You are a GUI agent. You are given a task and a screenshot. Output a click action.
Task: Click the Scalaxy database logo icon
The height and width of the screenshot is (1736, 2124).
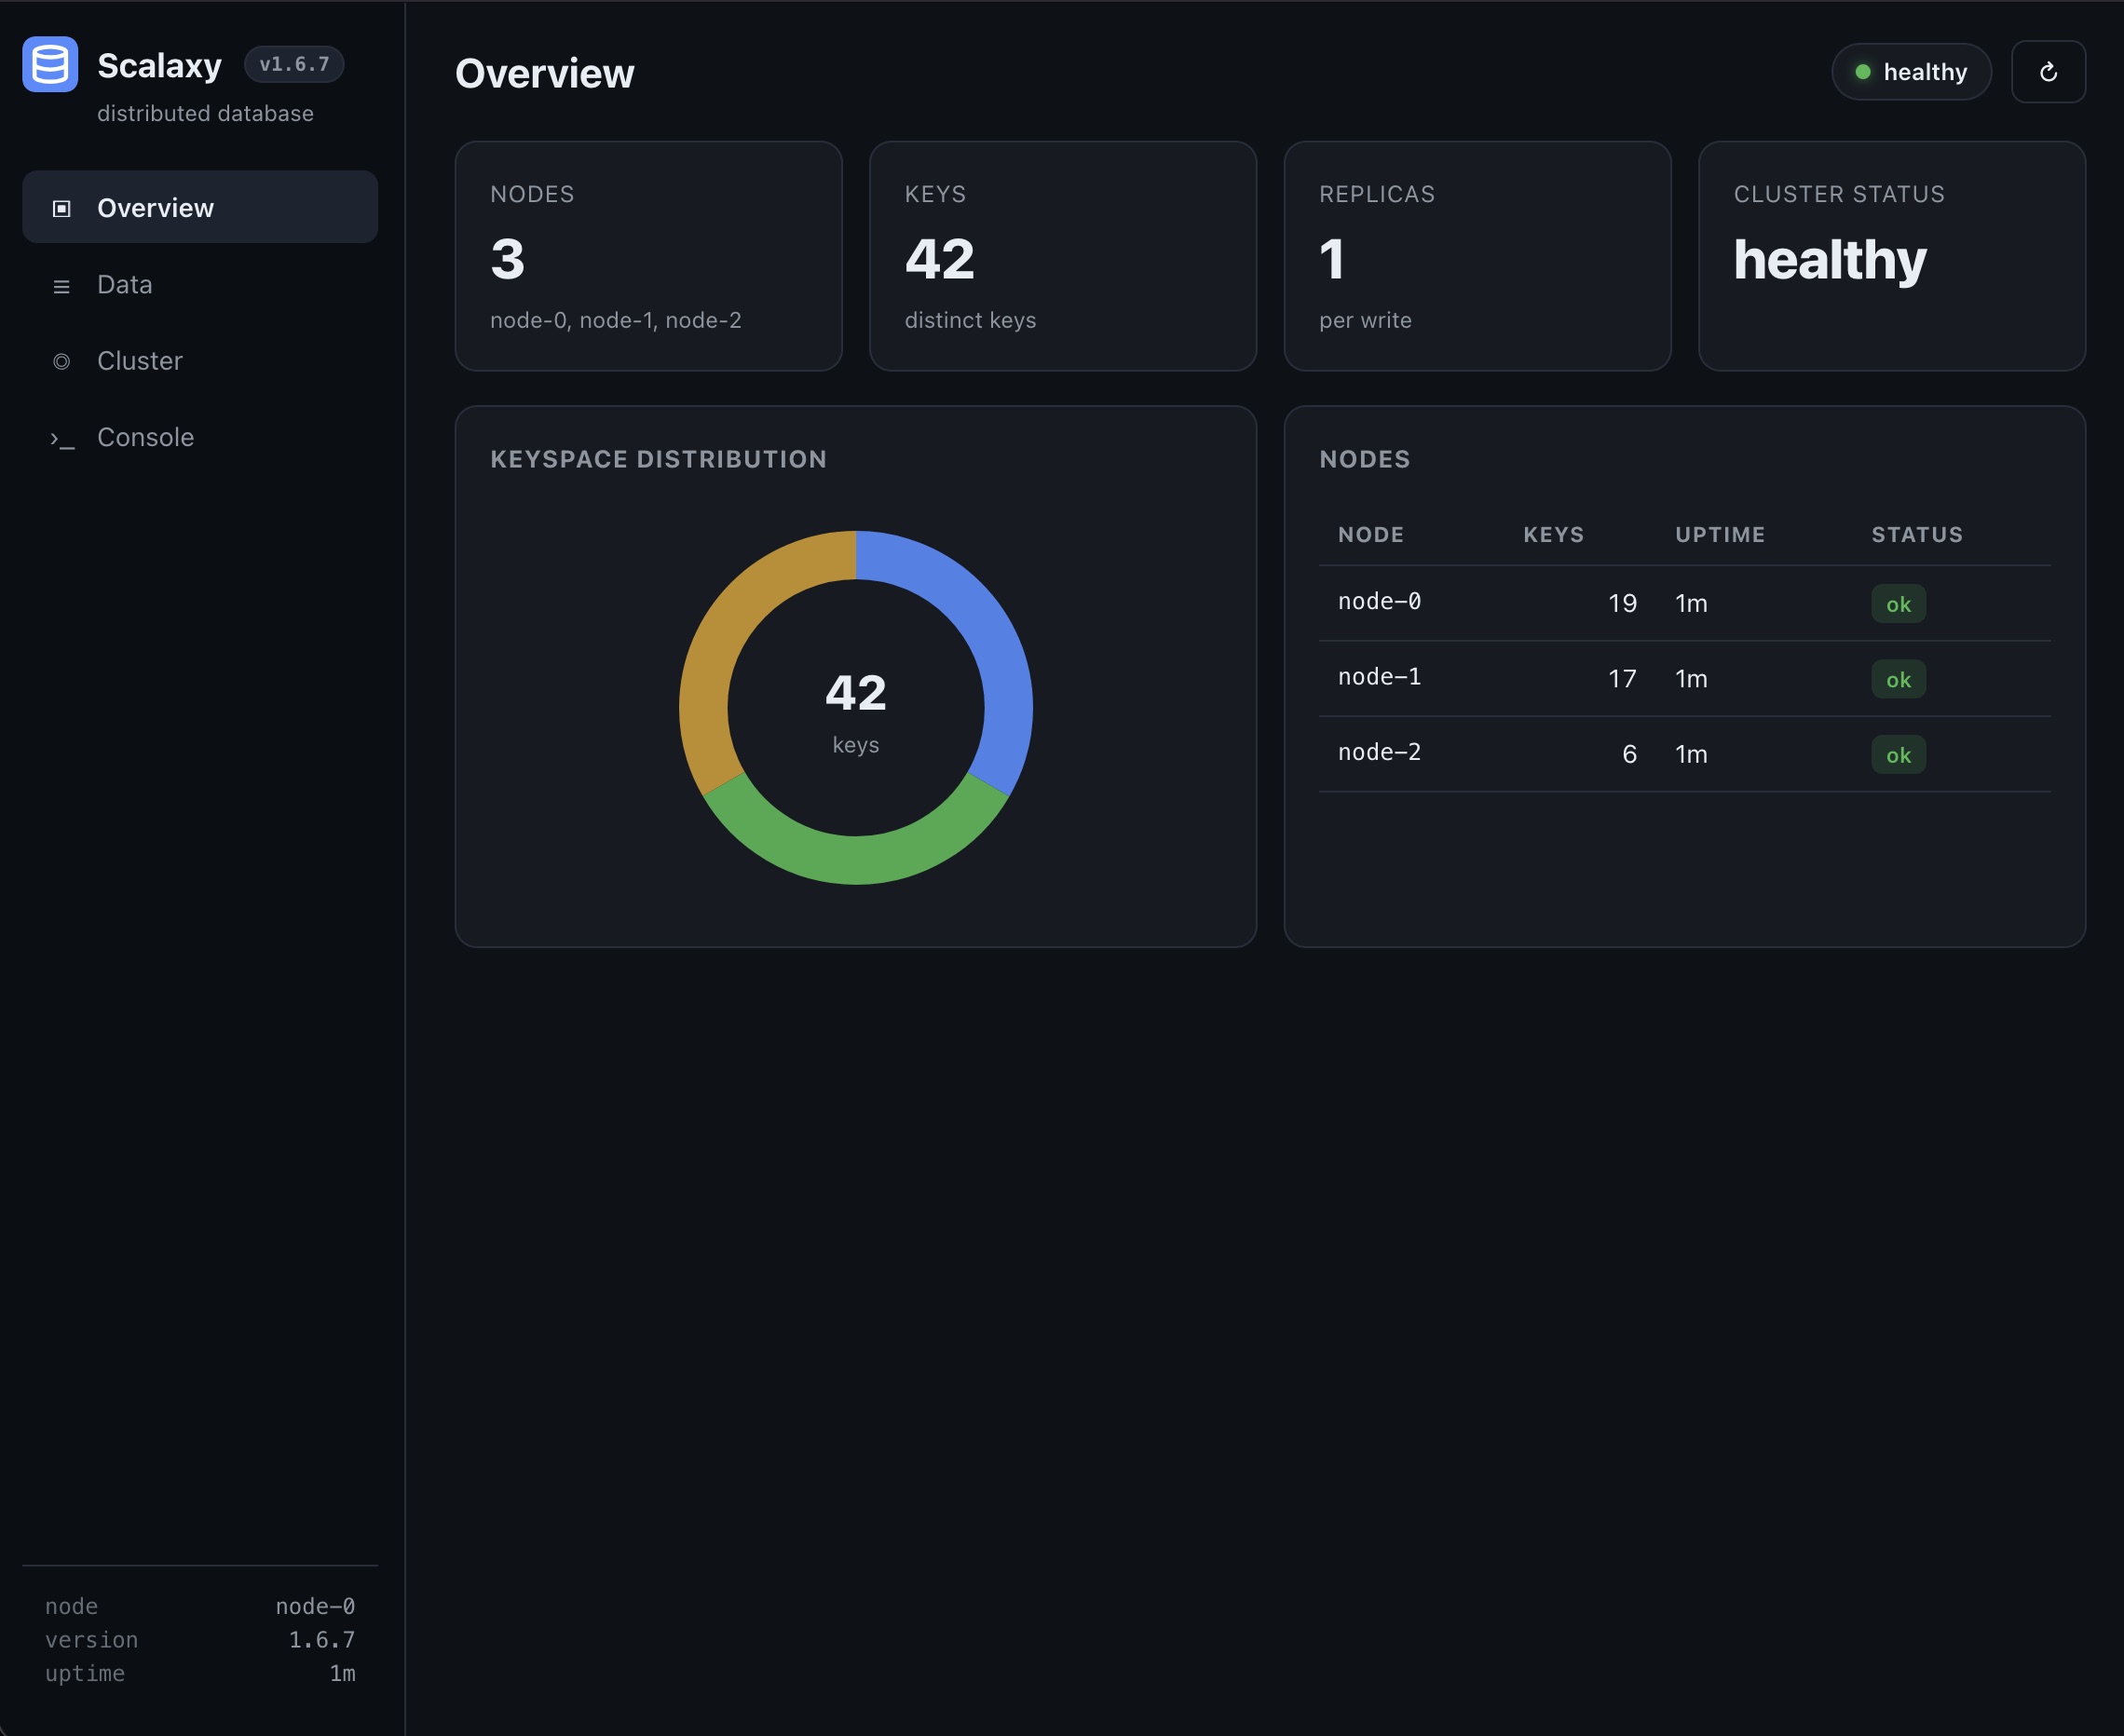tap(50, 65)
